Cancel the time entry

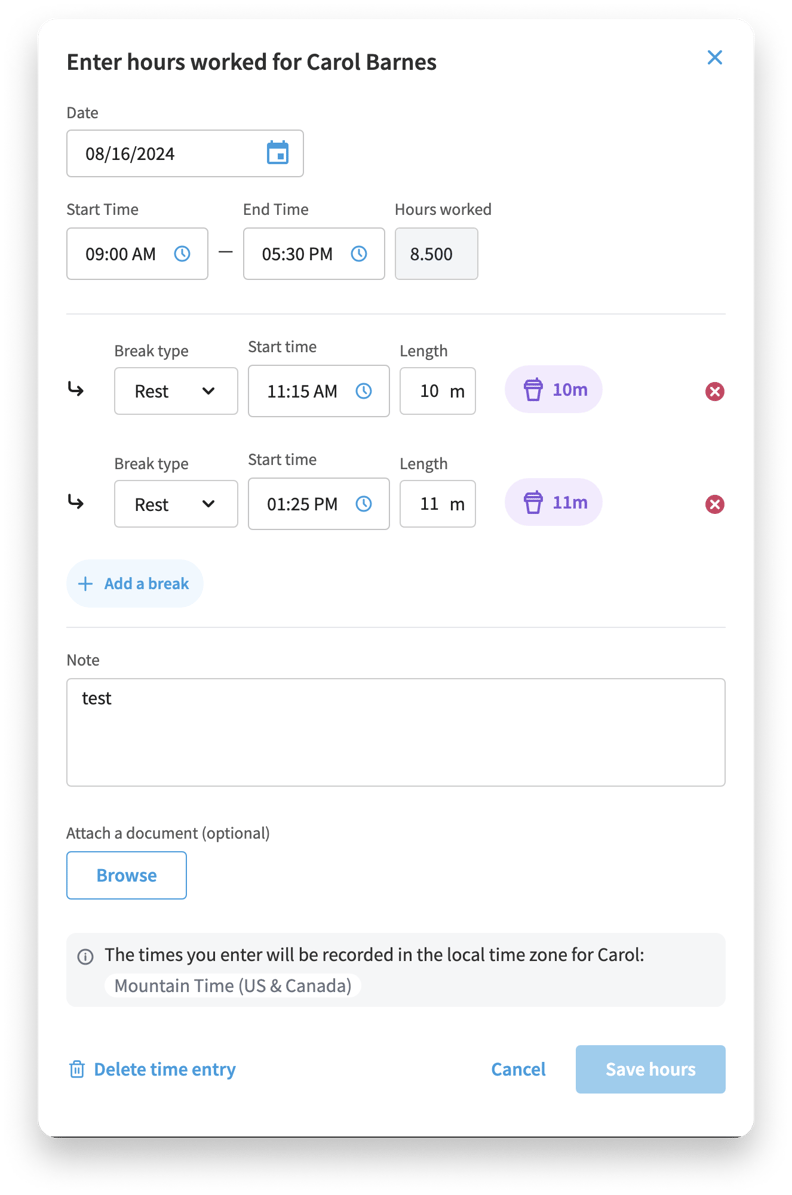pos(518,1069)
